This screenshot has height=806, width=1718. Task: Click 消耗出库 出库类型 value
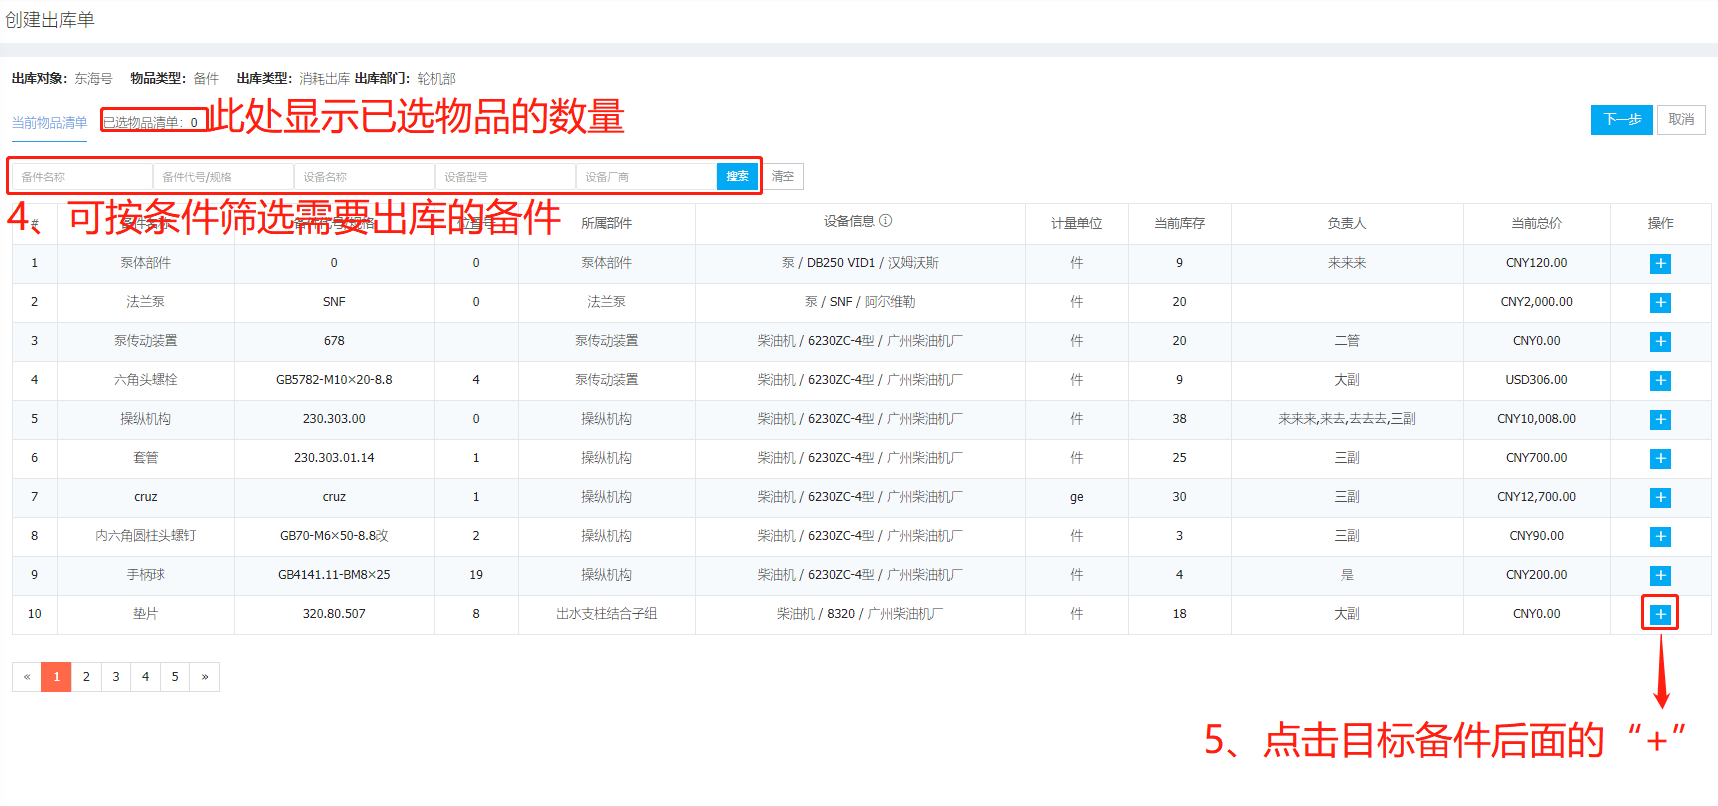pyautogui.click(x=324, y=78)
